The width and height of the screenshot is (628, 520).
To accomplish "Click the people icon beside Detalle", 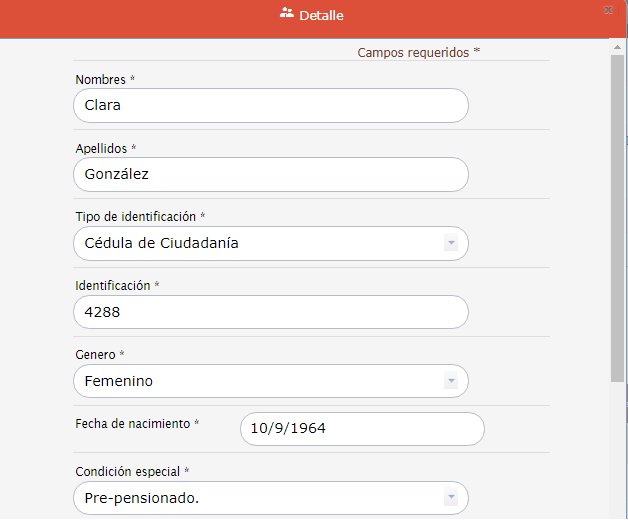I will point(287,14).
